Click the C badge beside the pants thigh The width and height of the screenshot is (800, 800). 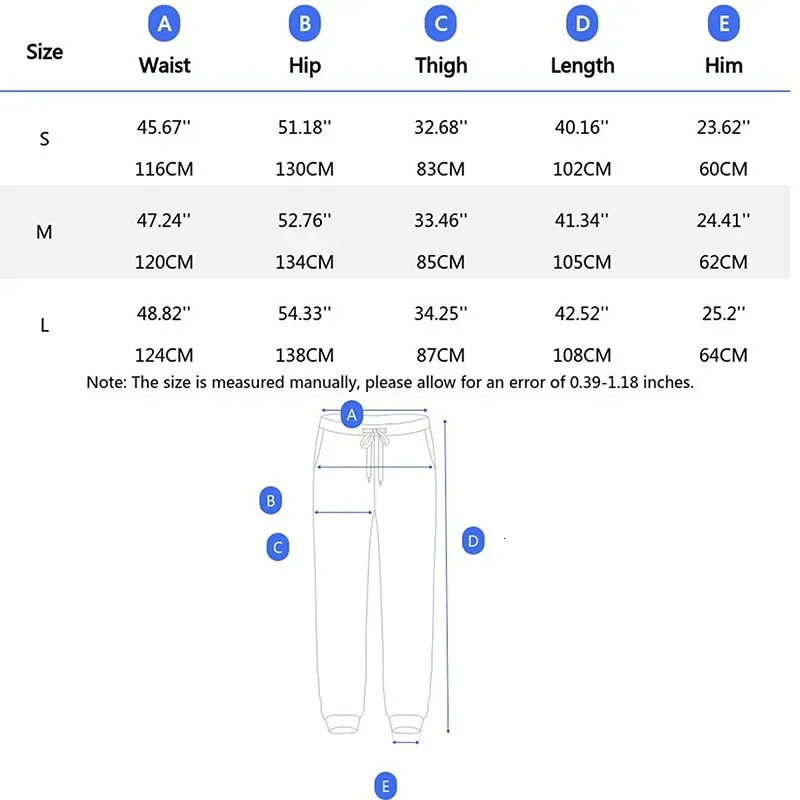278,547
